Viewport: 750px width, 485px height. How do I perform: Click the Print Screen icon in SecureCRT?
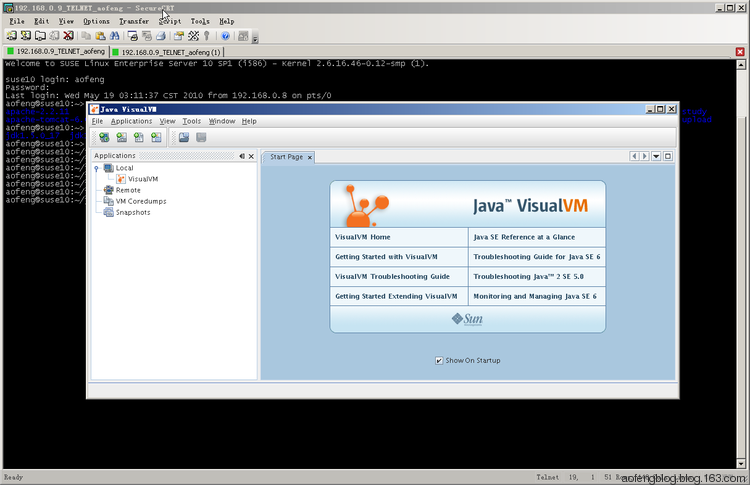click(x=132, y=36)
